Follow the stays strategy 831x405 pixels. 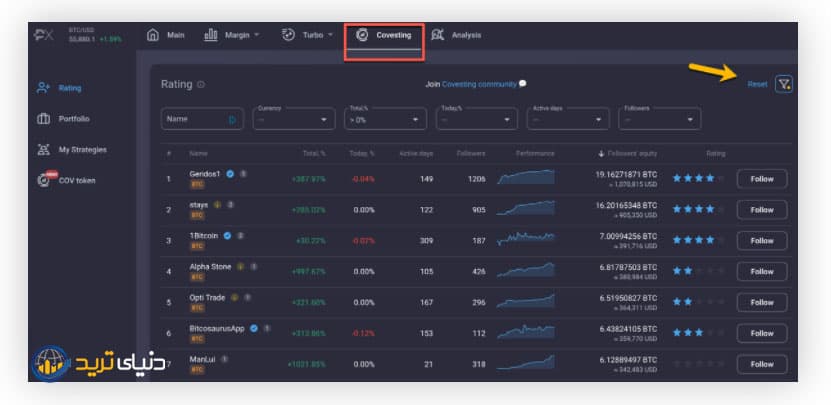click(762, 209)
